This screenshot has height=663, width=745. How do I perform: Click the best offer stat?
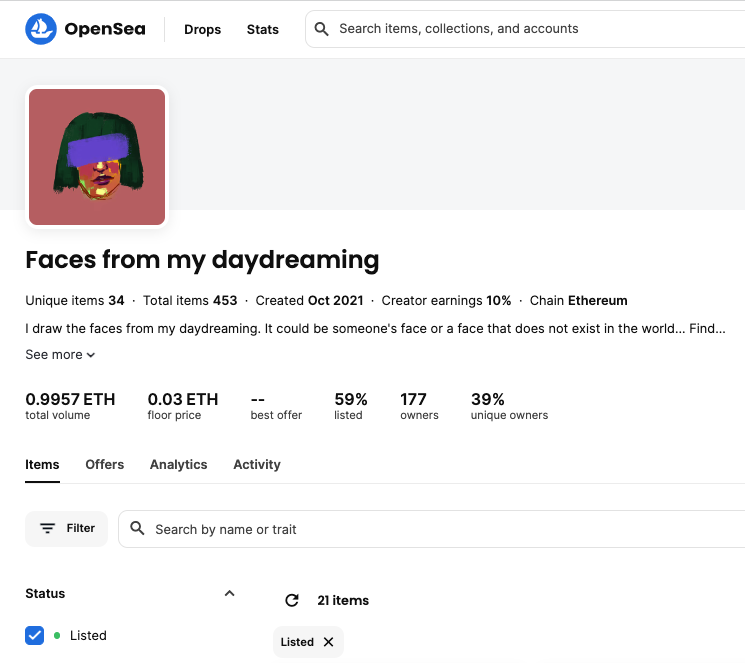pyautogui.click(x=276, y=406)
